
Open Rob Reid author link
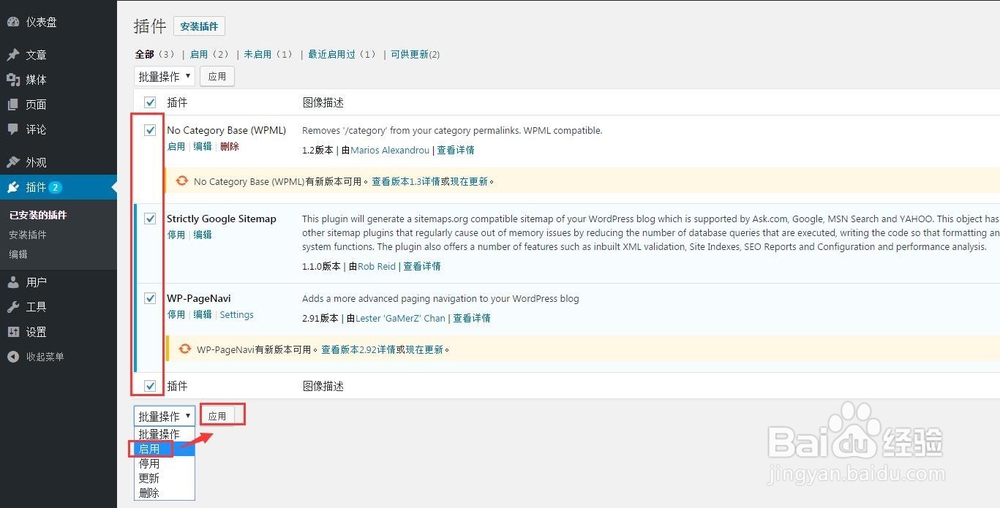376,266
